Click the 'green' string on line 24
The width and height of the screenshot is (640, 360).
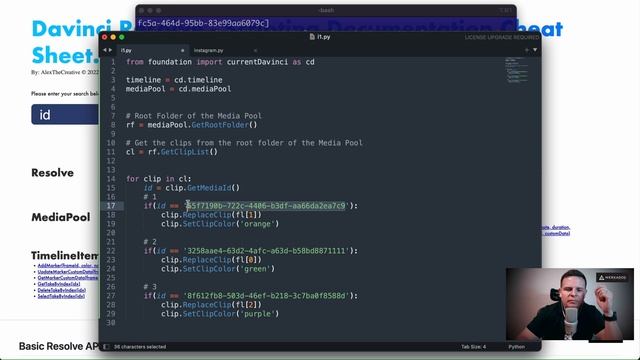255,269
